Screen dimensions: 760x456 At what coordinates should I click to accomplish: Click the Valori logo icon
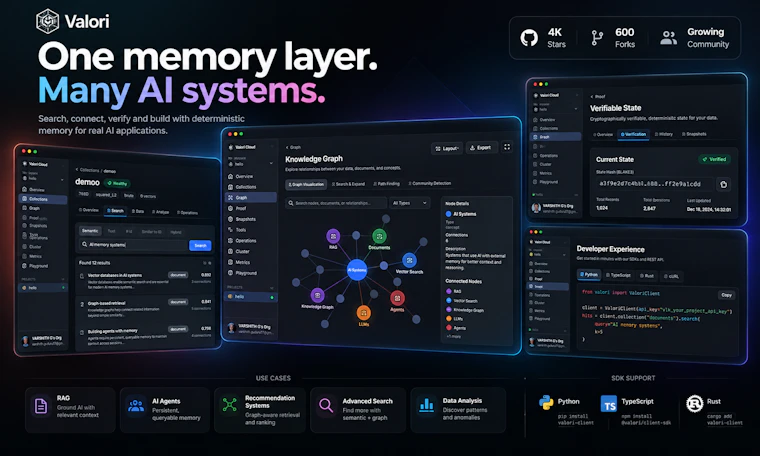48,21
